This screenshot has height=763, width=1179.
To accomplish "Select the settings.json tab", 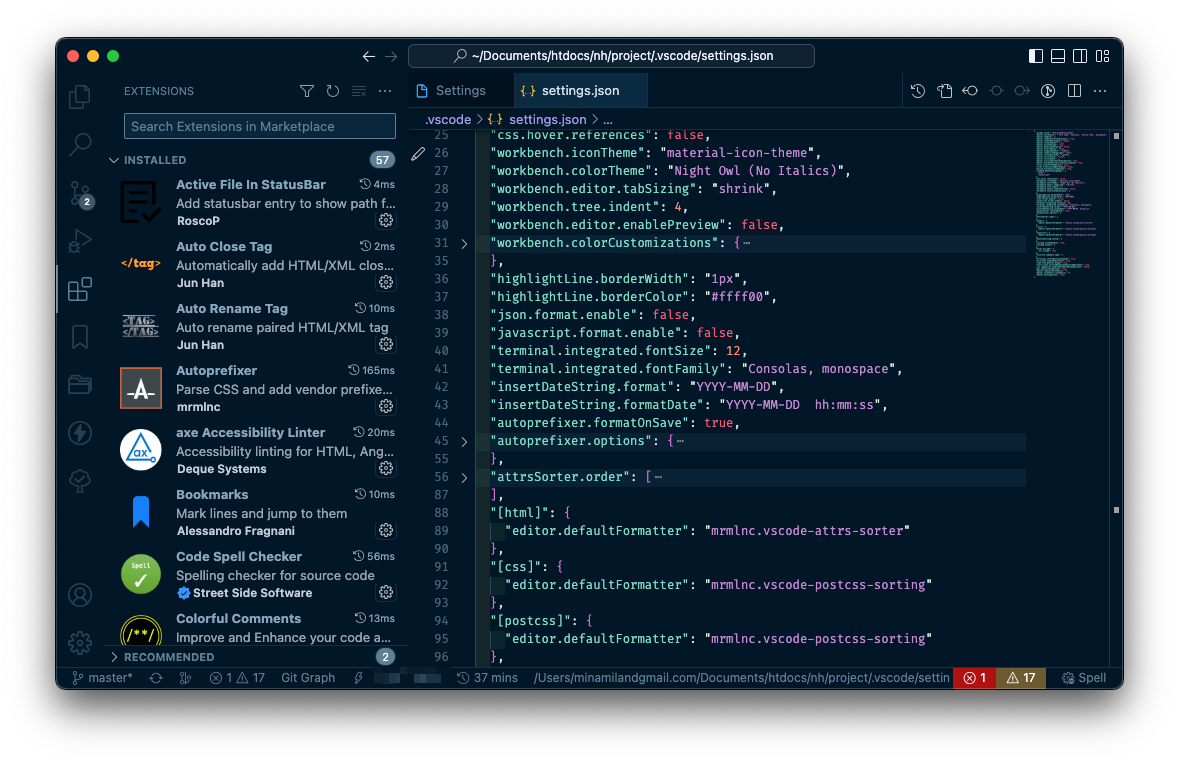I will [x=580, y=91].
